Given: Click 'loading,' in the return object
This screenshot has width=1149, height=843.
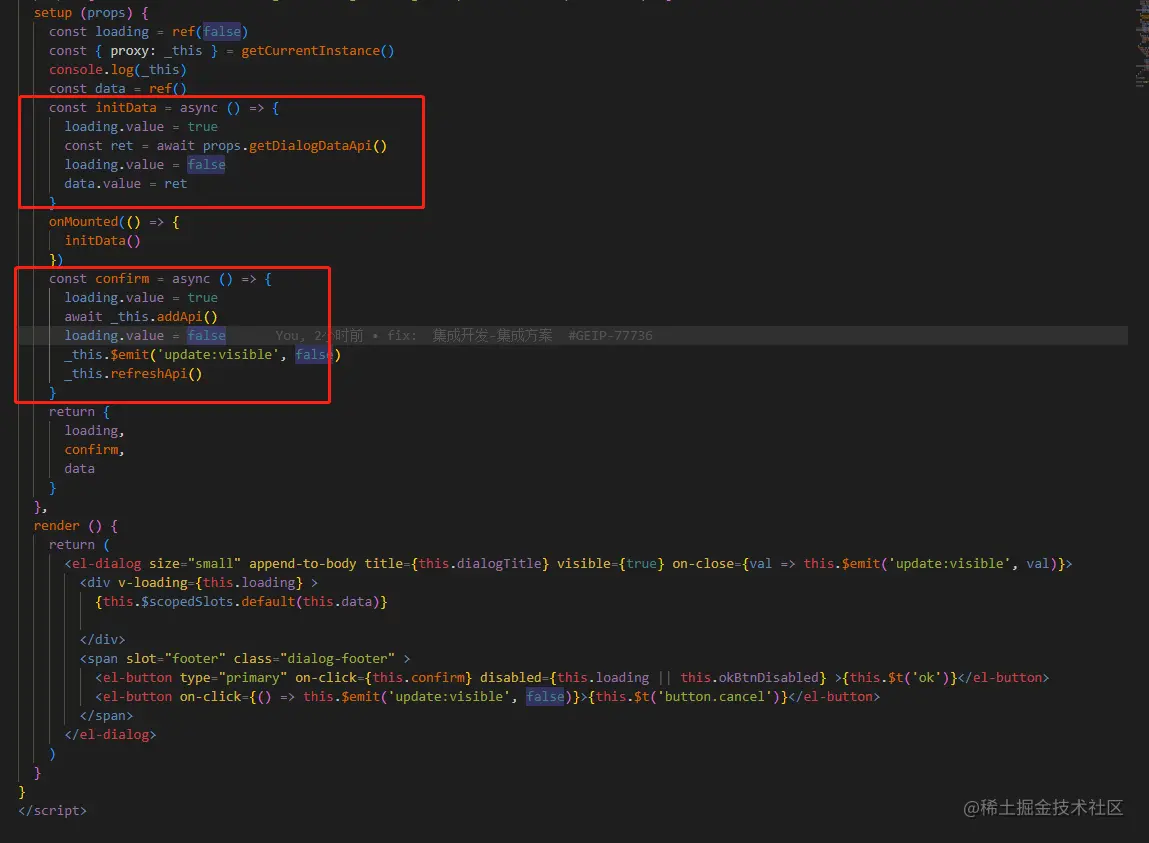Looking at the screenshot, I should click(x=94, y=431).
